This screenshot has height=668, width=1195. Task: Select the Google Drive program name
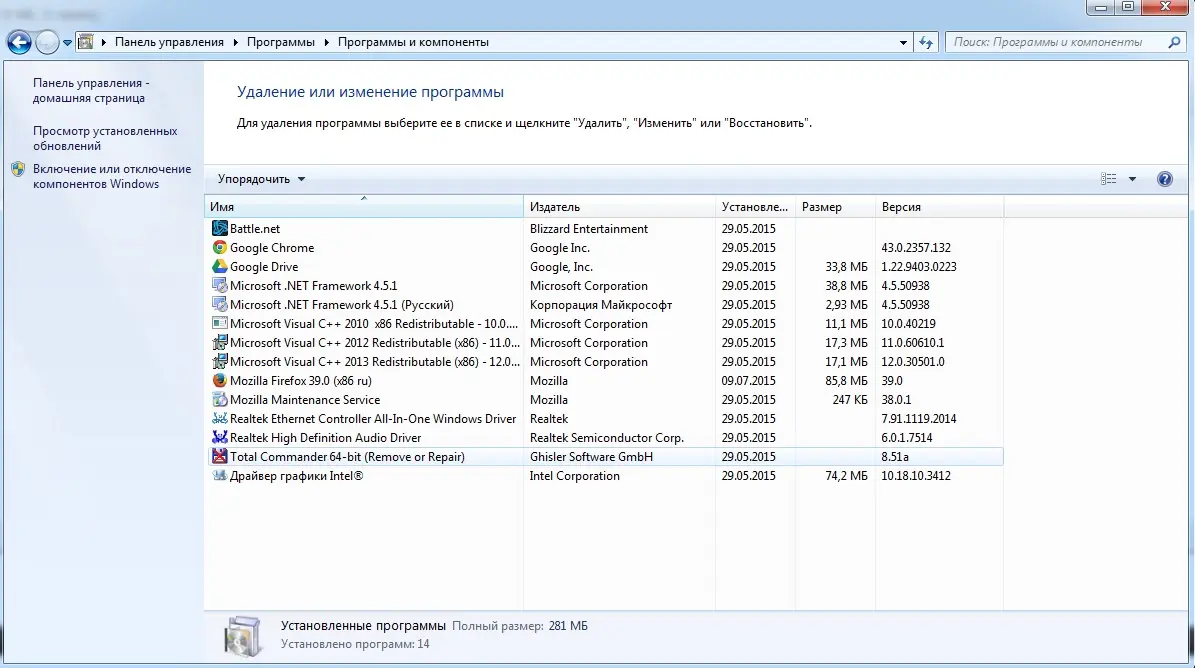[264, 267]
